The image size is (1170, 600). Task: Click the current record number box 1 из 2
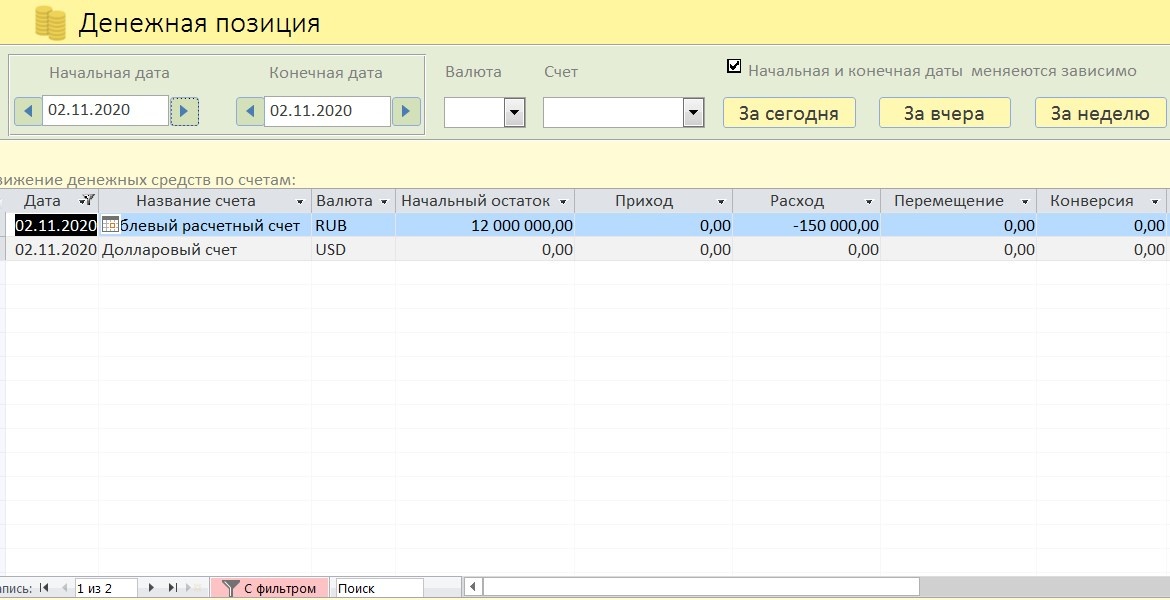click(x=106, y=588)
